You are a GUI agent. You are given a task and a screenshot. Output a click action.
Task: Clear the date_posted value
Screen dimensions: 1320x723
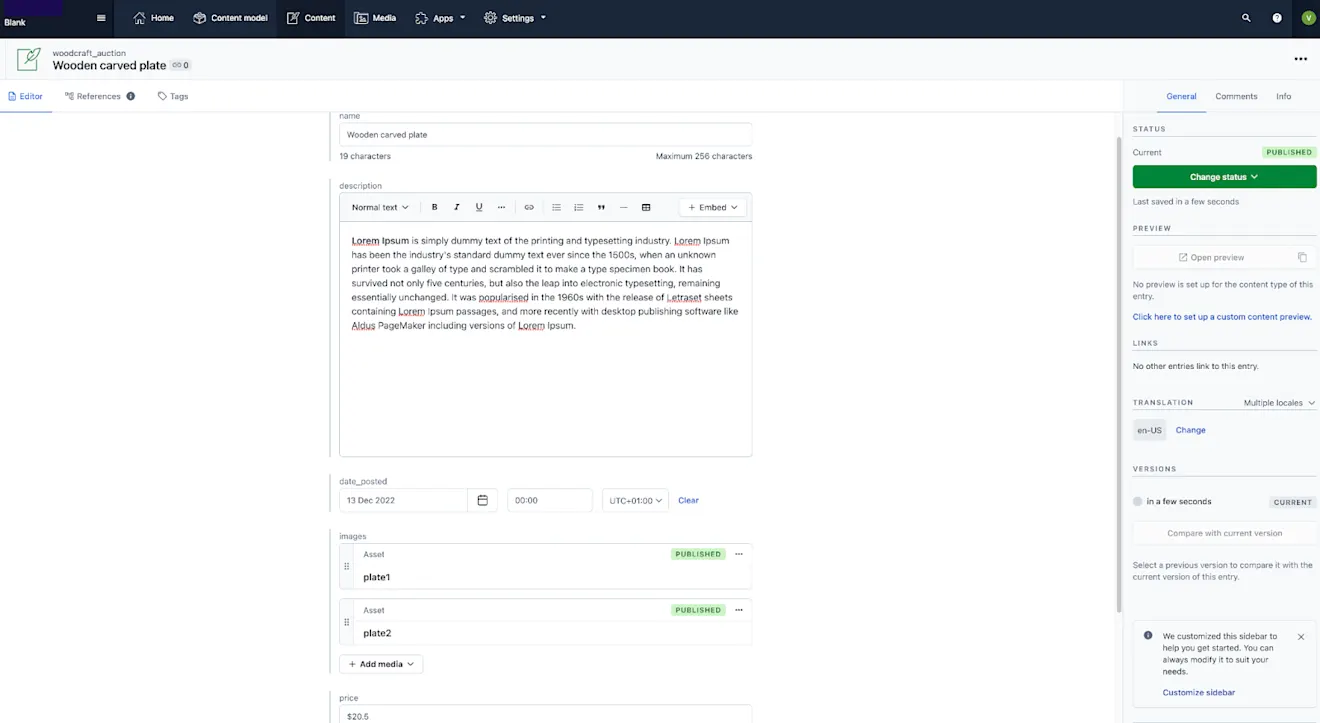click(x=688, y=500)
